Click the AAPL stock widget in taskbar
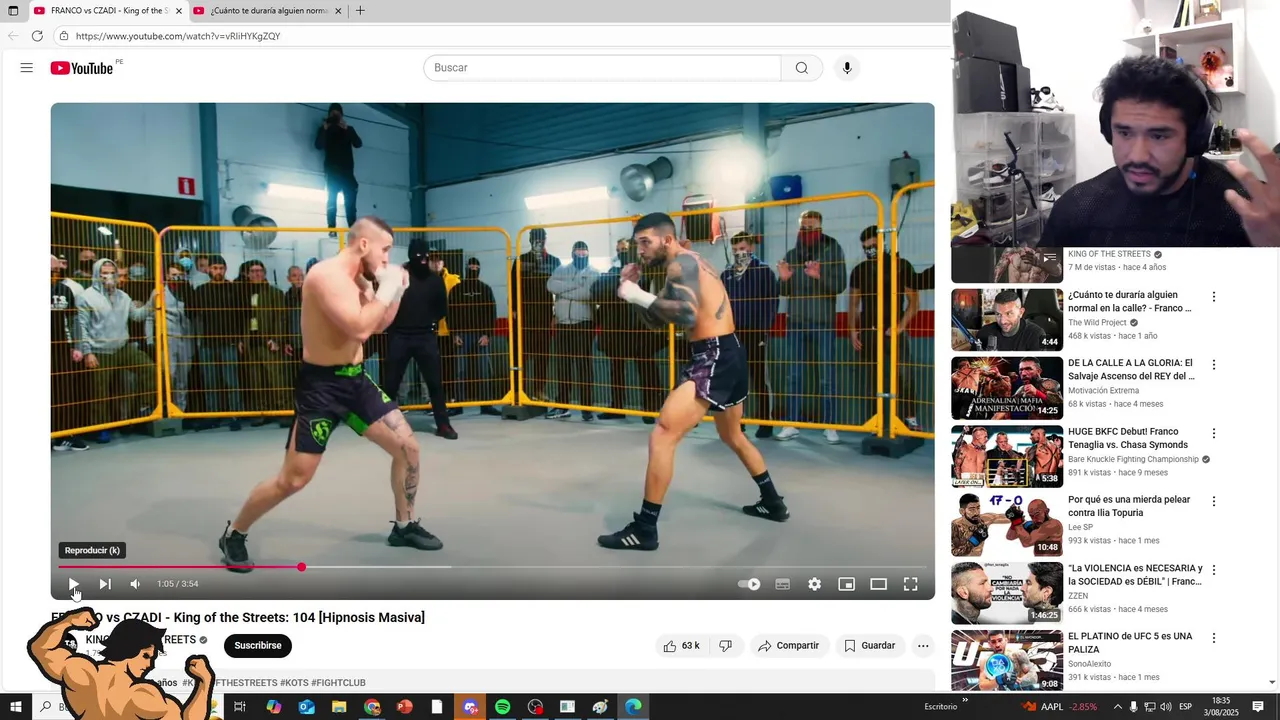This screenshot has height=720, width=1280. [x=1059, y=707]
